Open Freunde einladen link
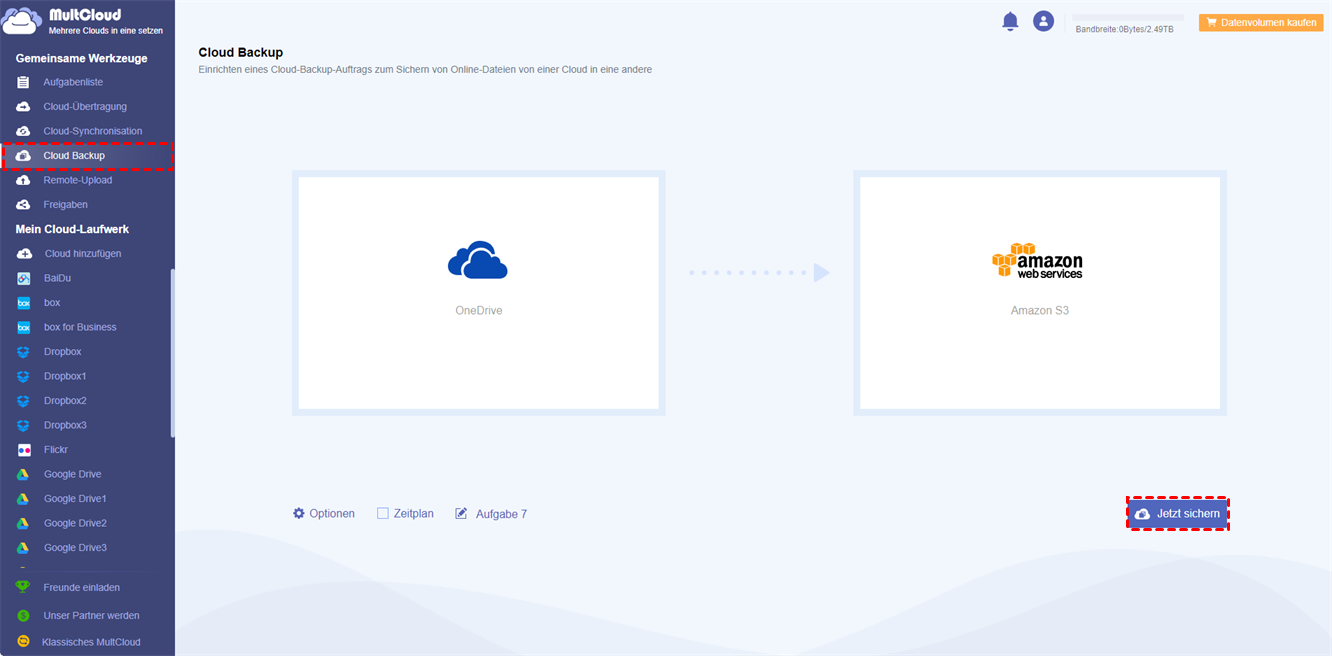1332x656 pixels. [82, 587]
